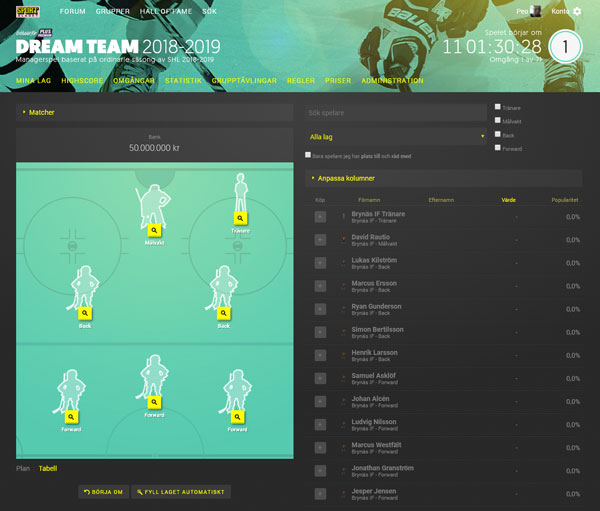Add David Rautio with plus button
600x511 pixels.
point(320,240)
